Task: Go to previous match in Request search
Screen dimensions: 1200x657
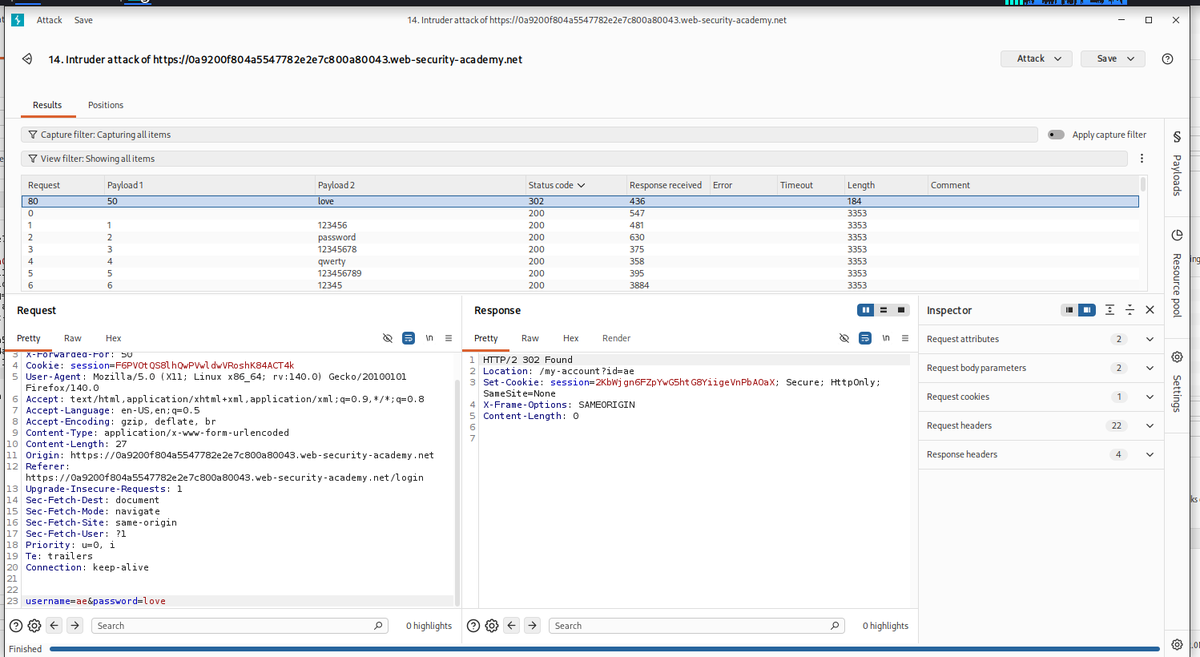Action: (55, 626)
